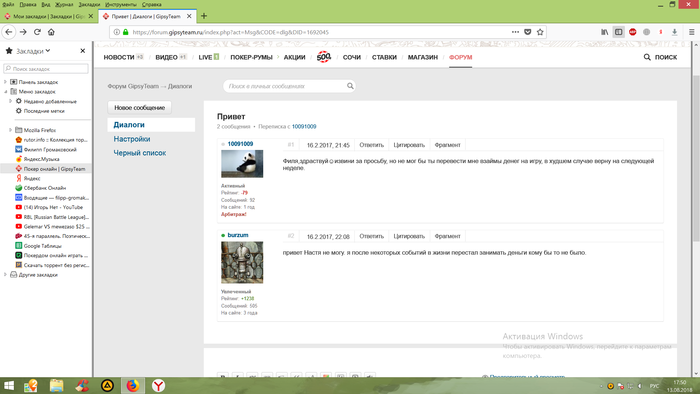Toggle the sidebar view icon
Image resolution: width=700 pixels, height=394 pixels.
(x=618, y=32)
